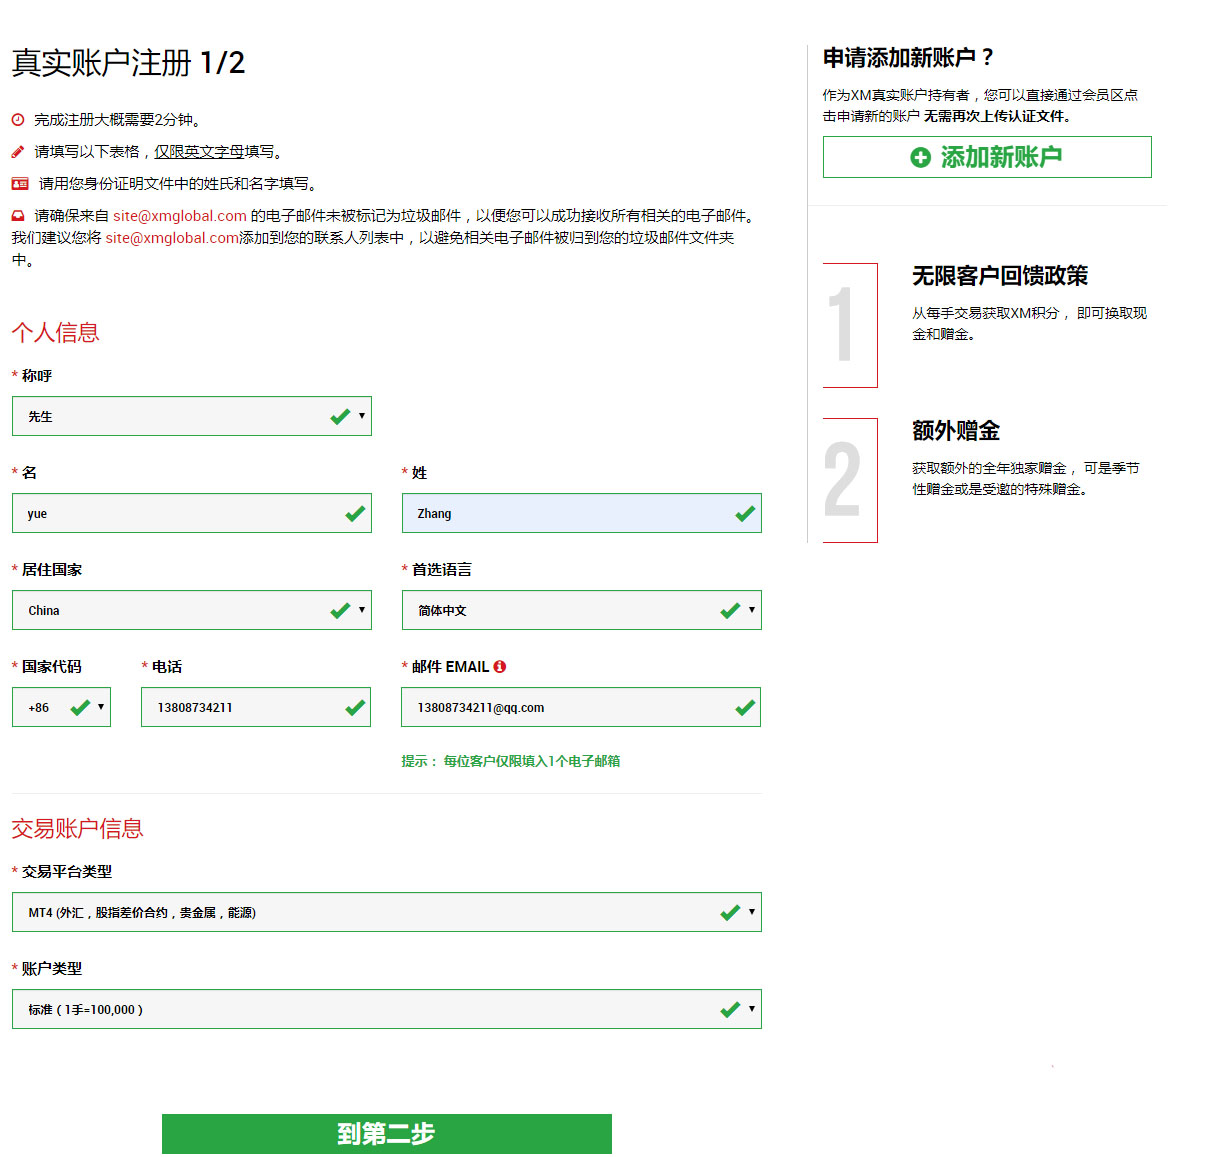Open the 交易平台类型 dropdown showing MT4
This screenshot has width=1219, height=1157.
tap(387, 912)
